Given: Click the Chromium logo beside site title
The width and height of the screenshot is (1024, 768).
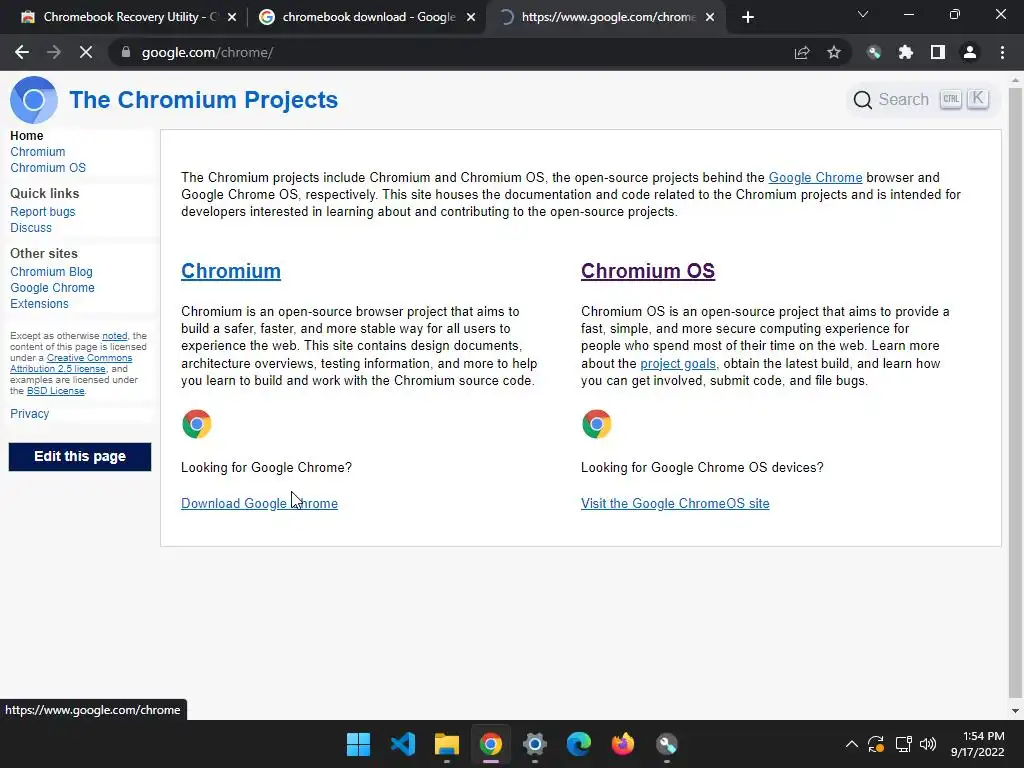Looking at the screenshot, I should (34, 100).
